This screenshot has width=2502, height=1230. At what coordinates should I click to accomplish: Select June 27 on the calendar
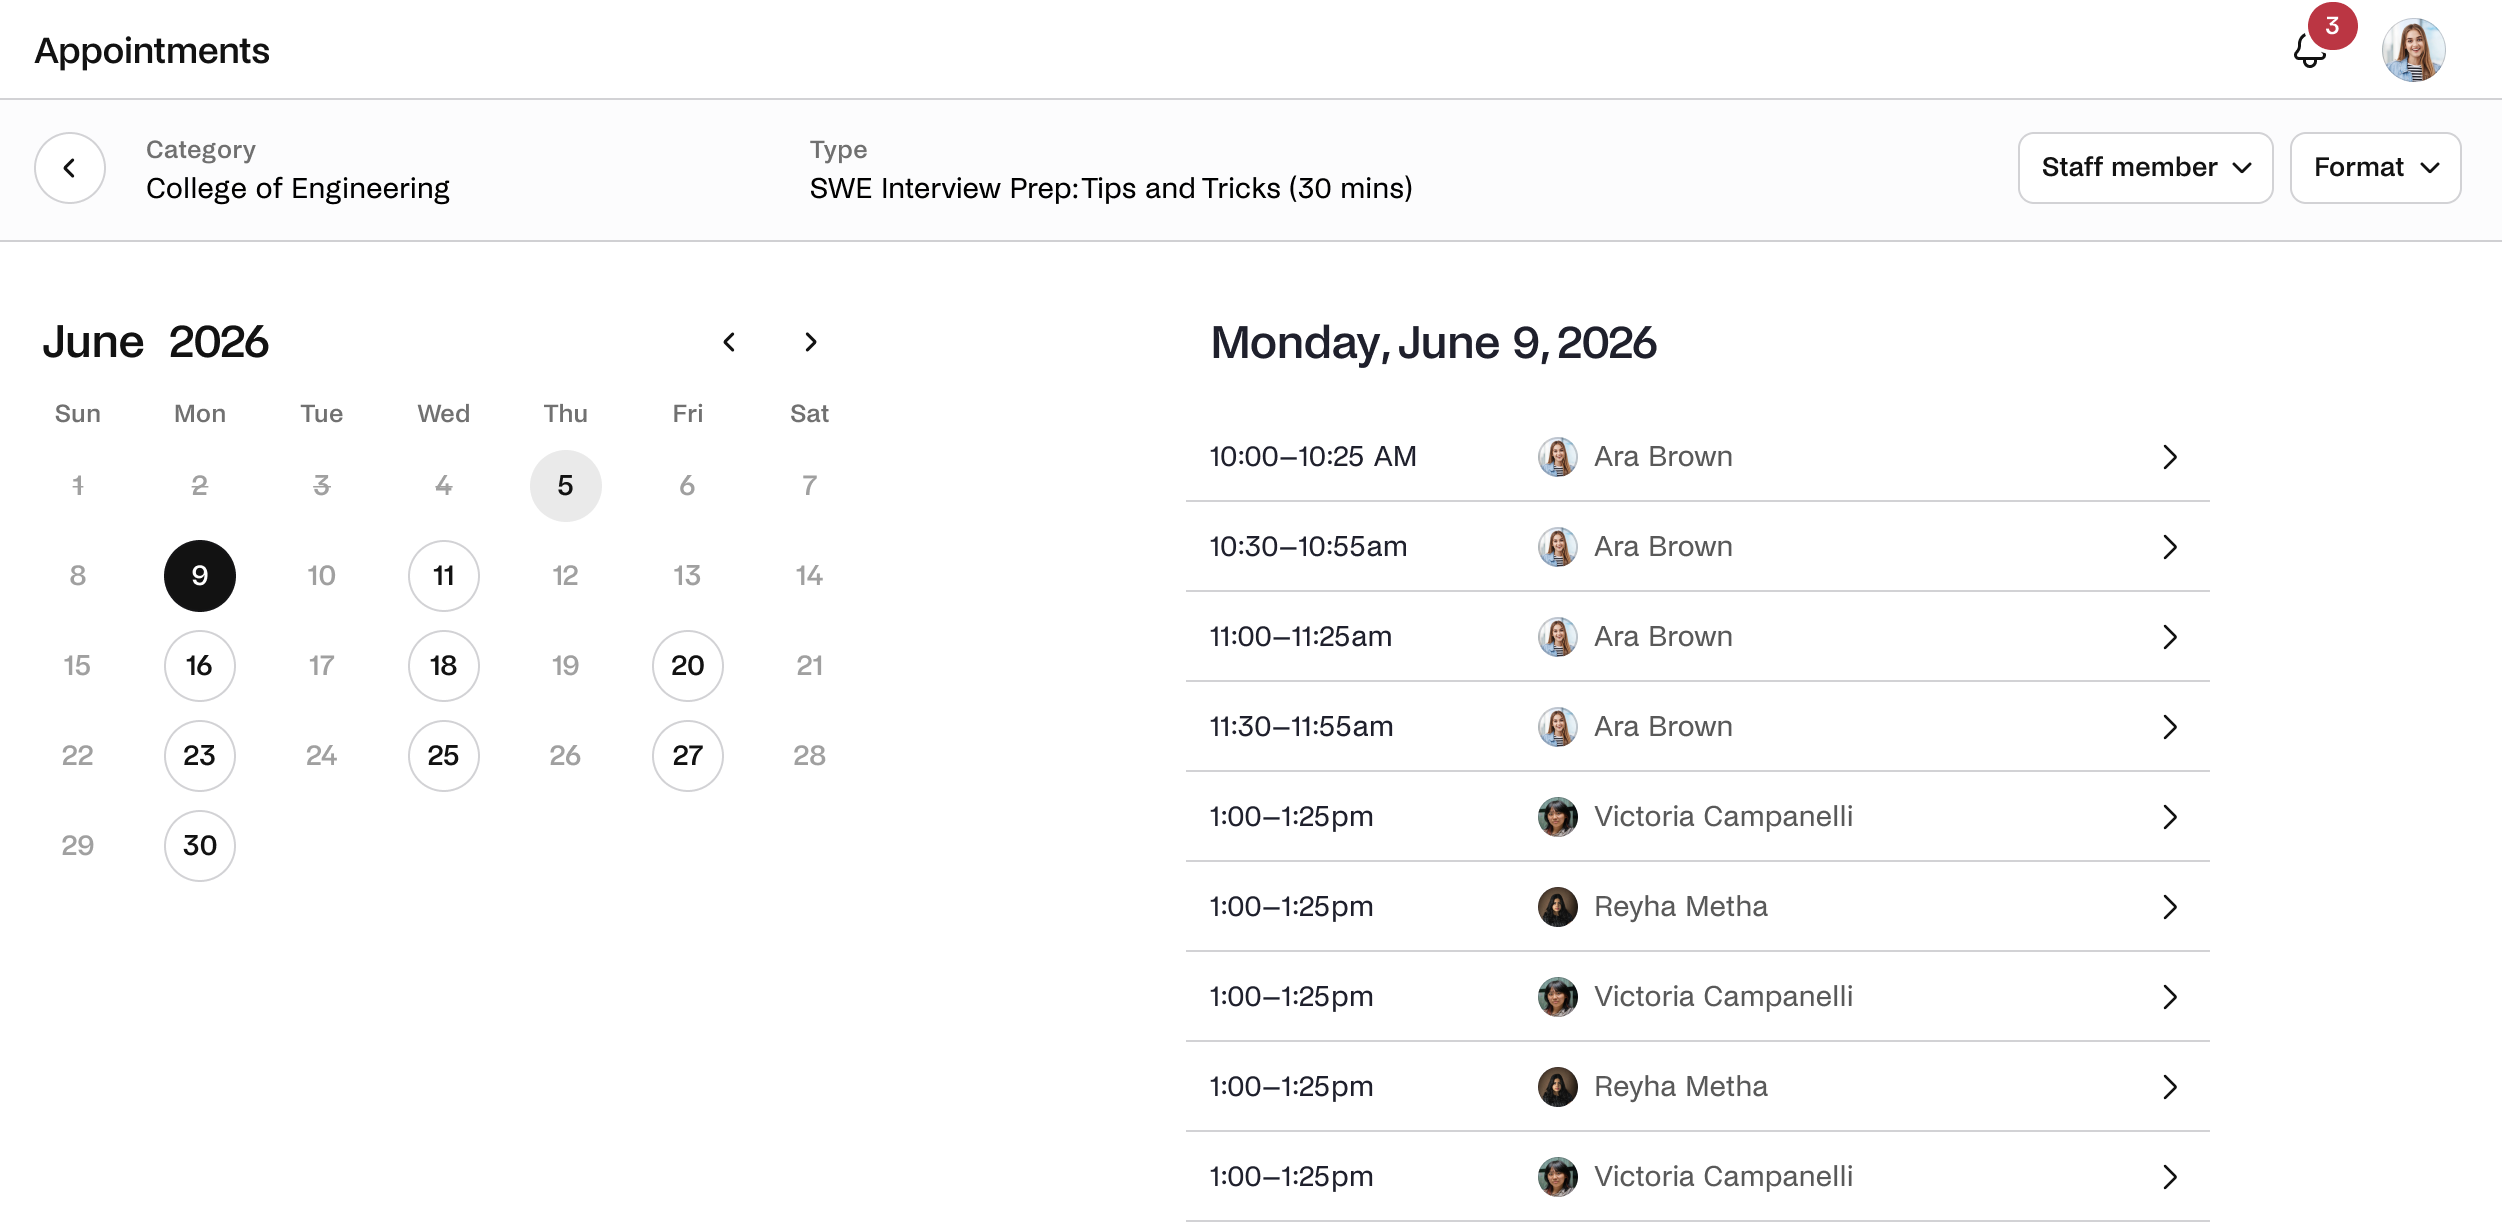point(688,756)
